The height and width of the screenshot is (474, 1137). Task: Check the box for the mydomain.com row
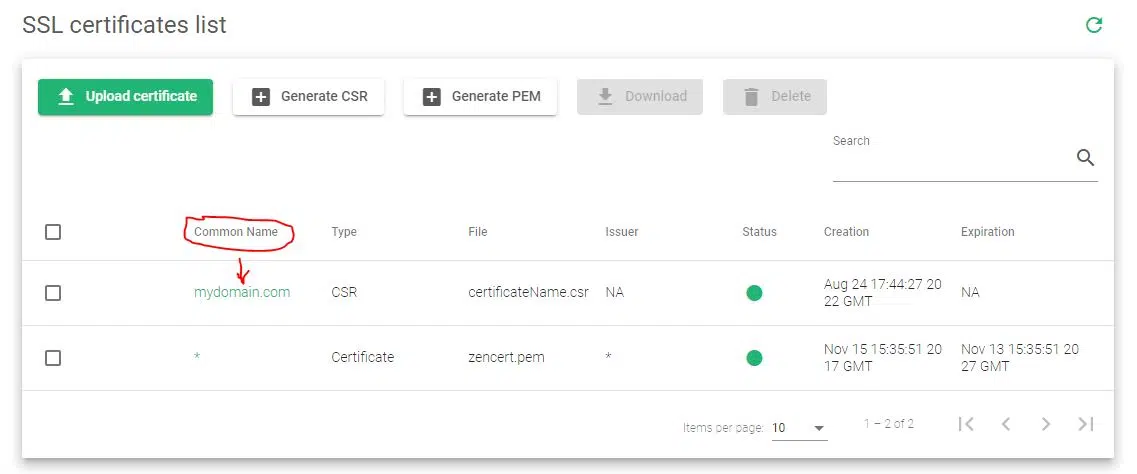tap(53, 293)
